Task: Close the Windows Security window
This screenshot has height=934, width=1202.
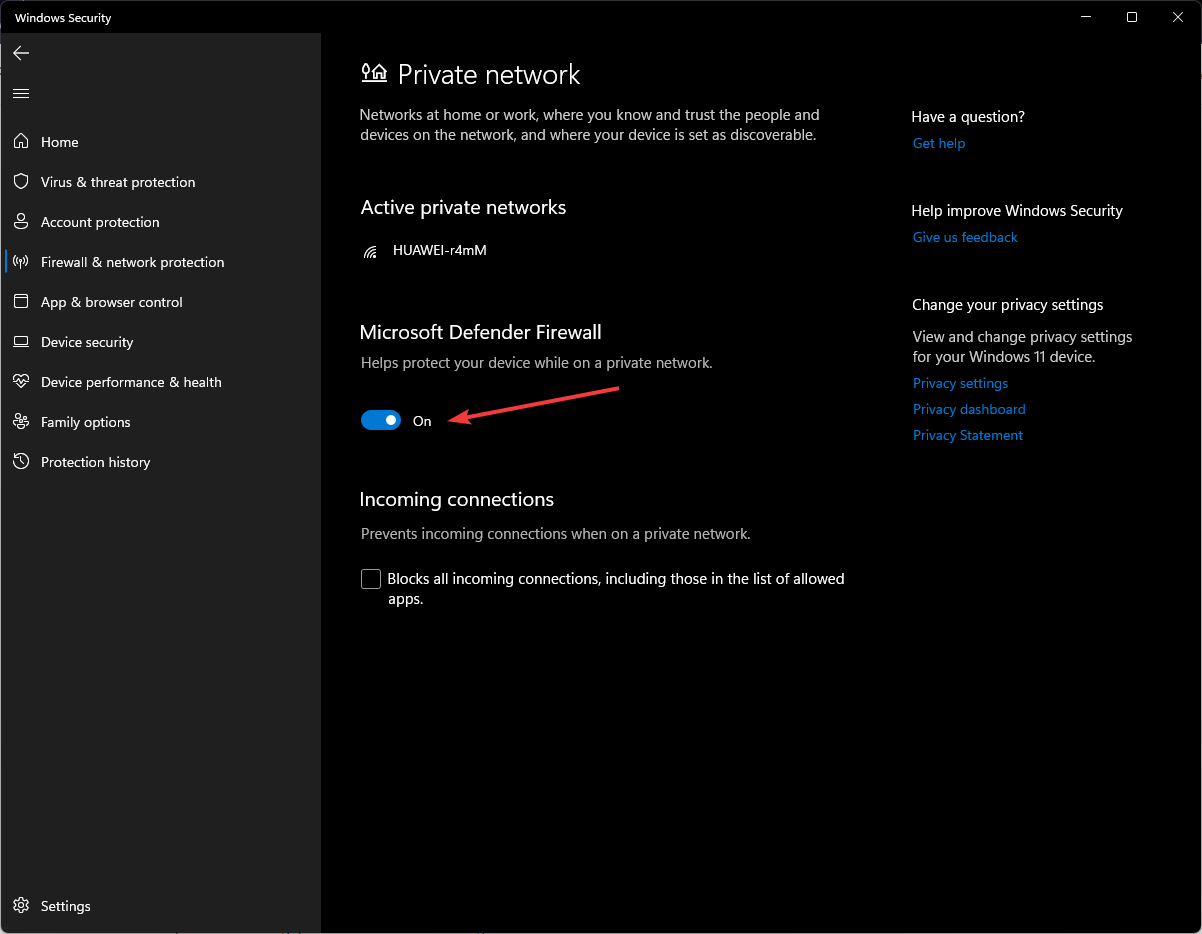Action: click(1178, 17)
